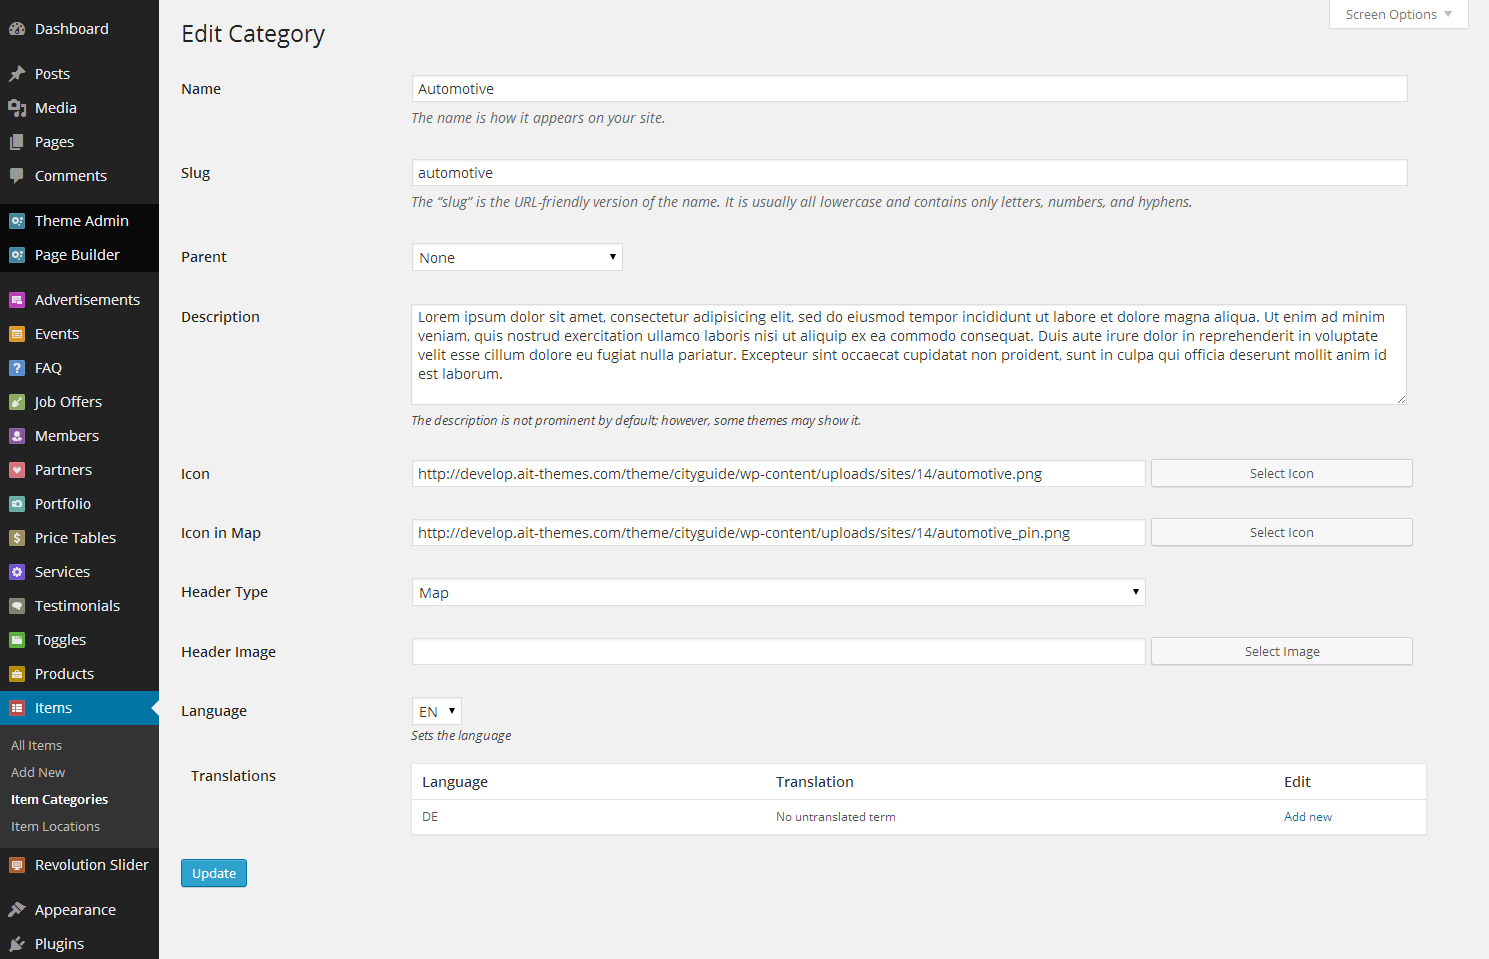Click the blue Update button

point(214,873)
